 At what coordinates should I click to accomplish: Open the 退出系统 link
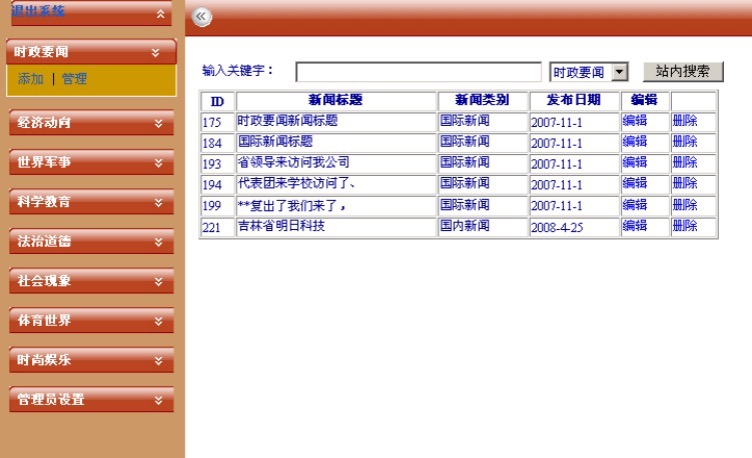pos(38,10)
